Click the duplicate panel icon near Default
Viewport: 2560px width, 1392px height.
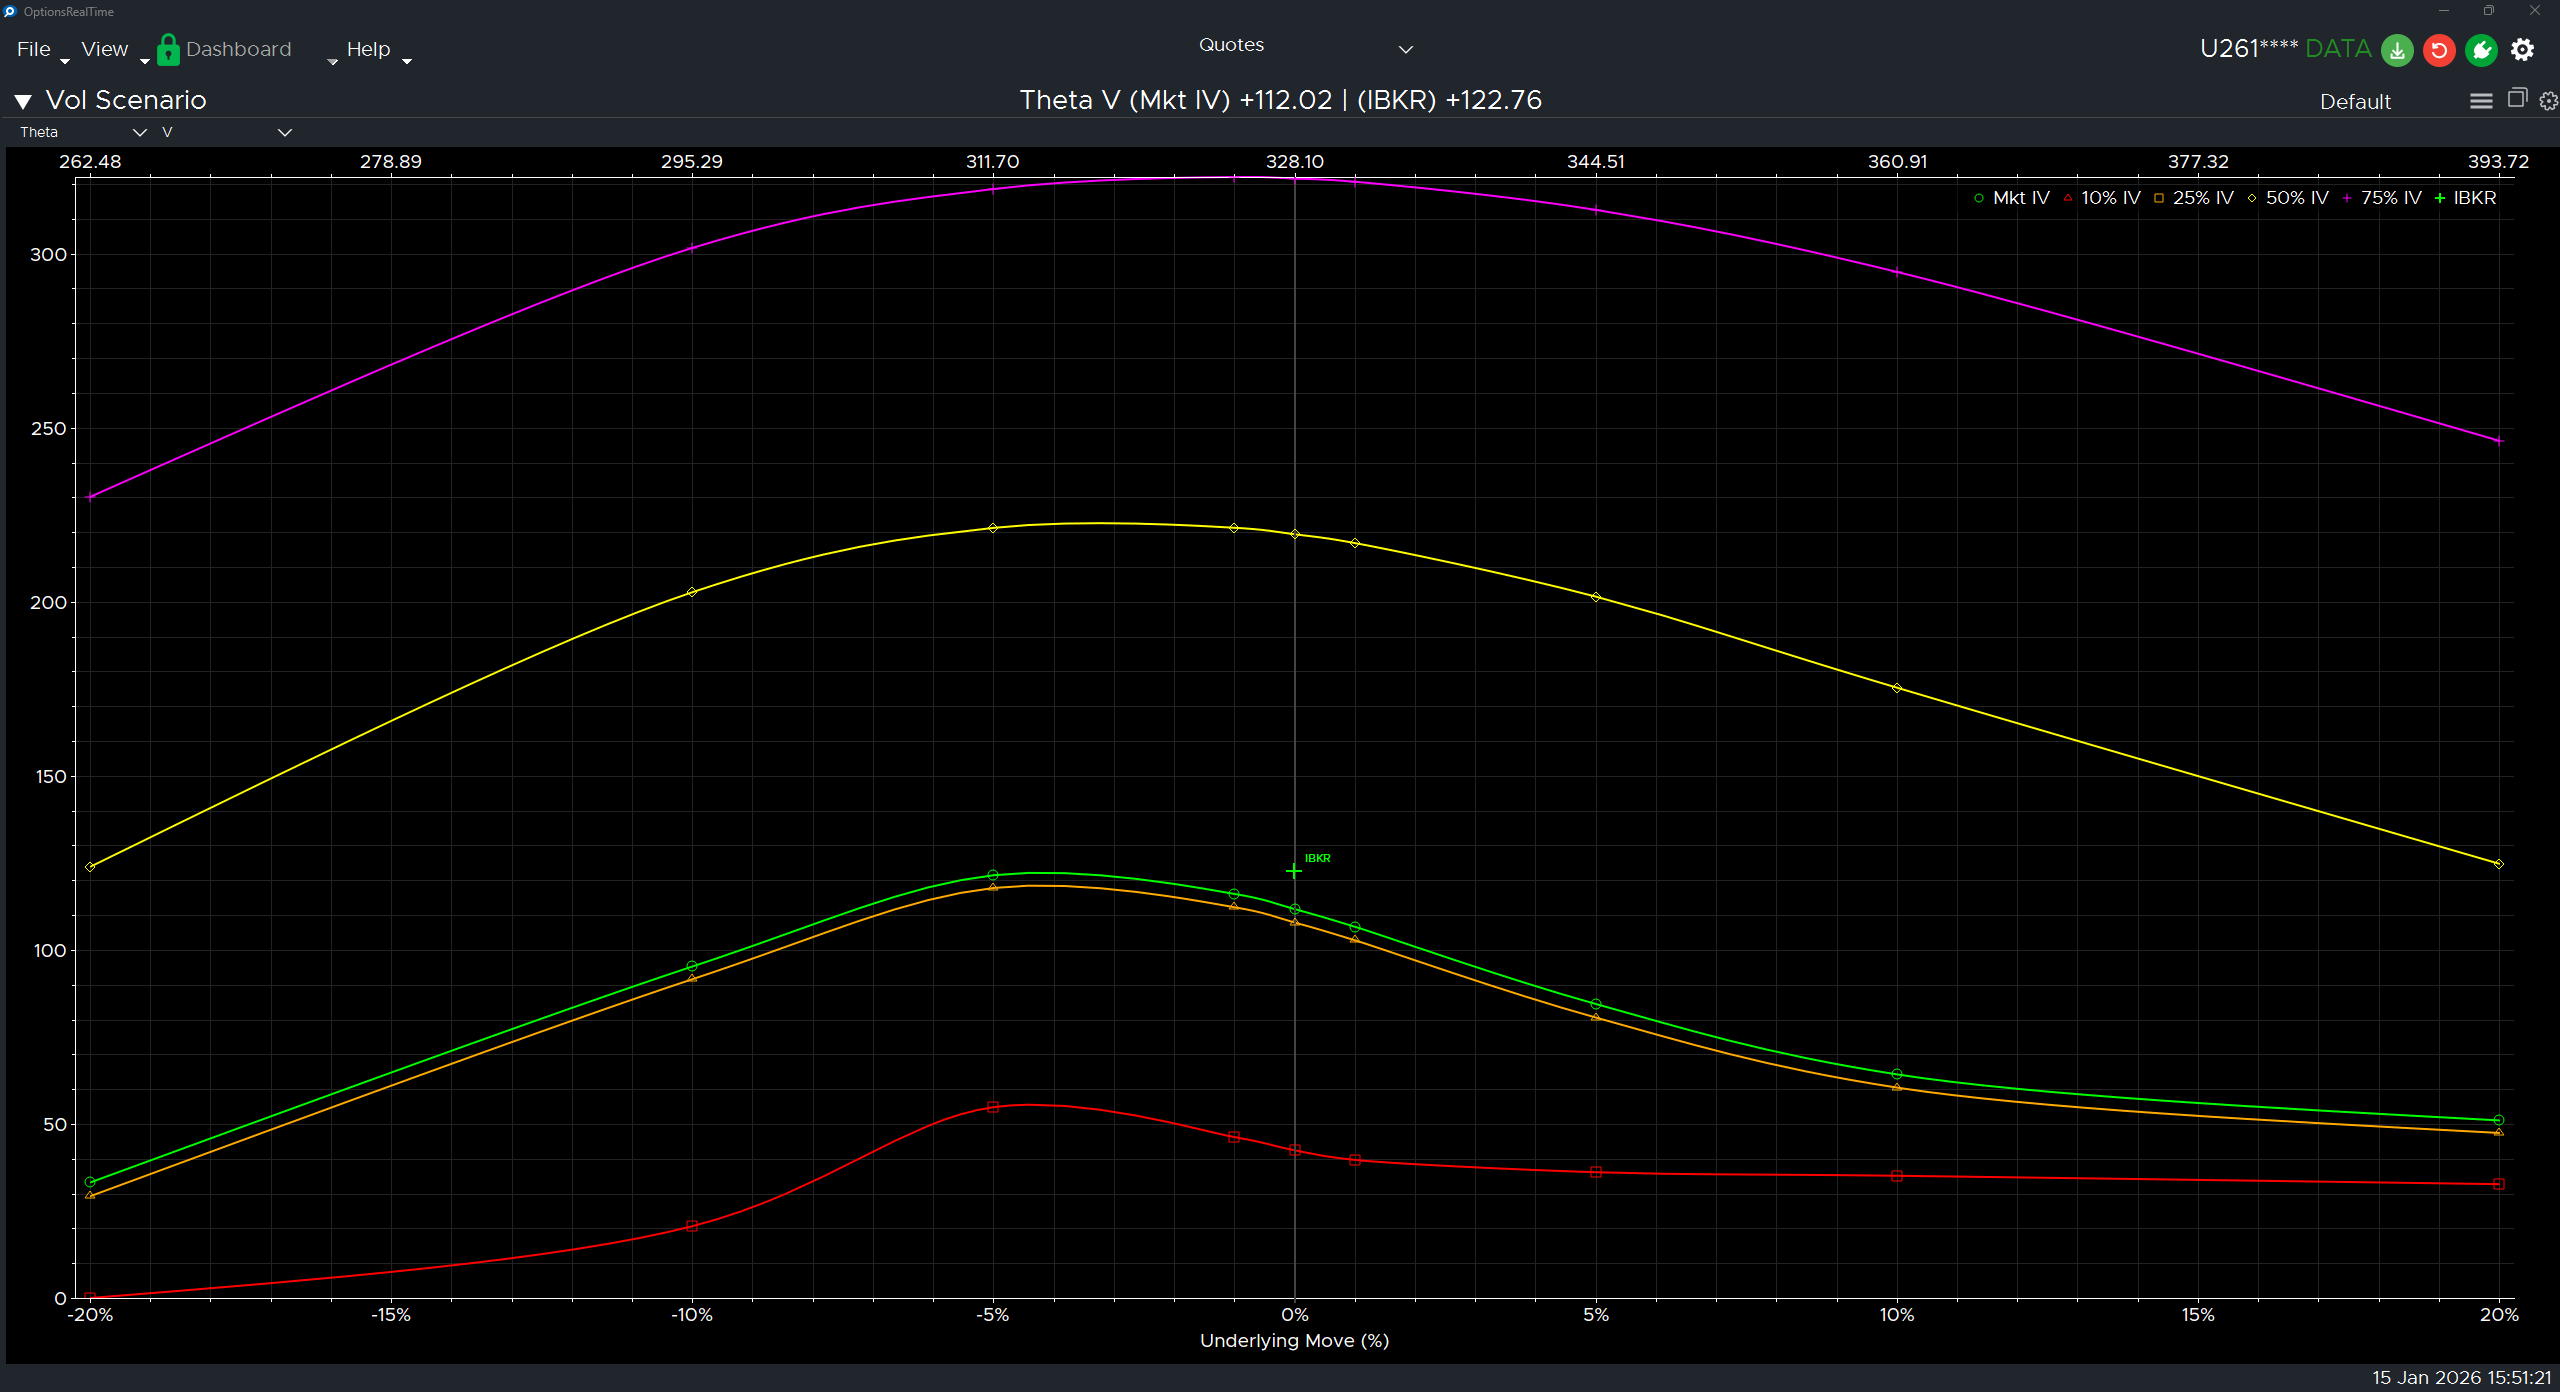point(2516,100)
